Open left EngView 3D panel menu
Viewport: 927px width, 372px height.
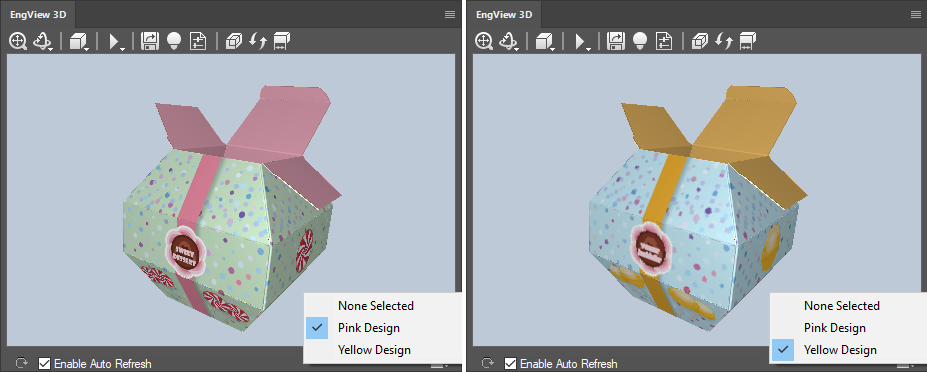tap(450, 15)
